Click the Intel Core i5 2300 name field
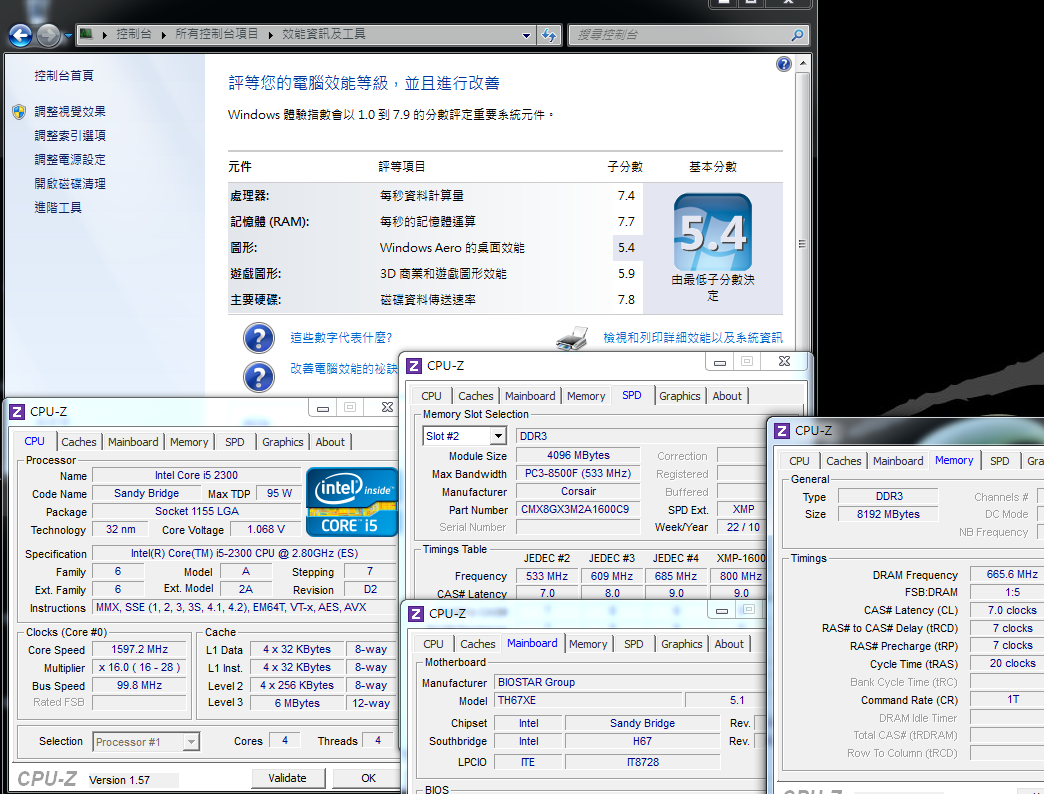 click(196, 475)
